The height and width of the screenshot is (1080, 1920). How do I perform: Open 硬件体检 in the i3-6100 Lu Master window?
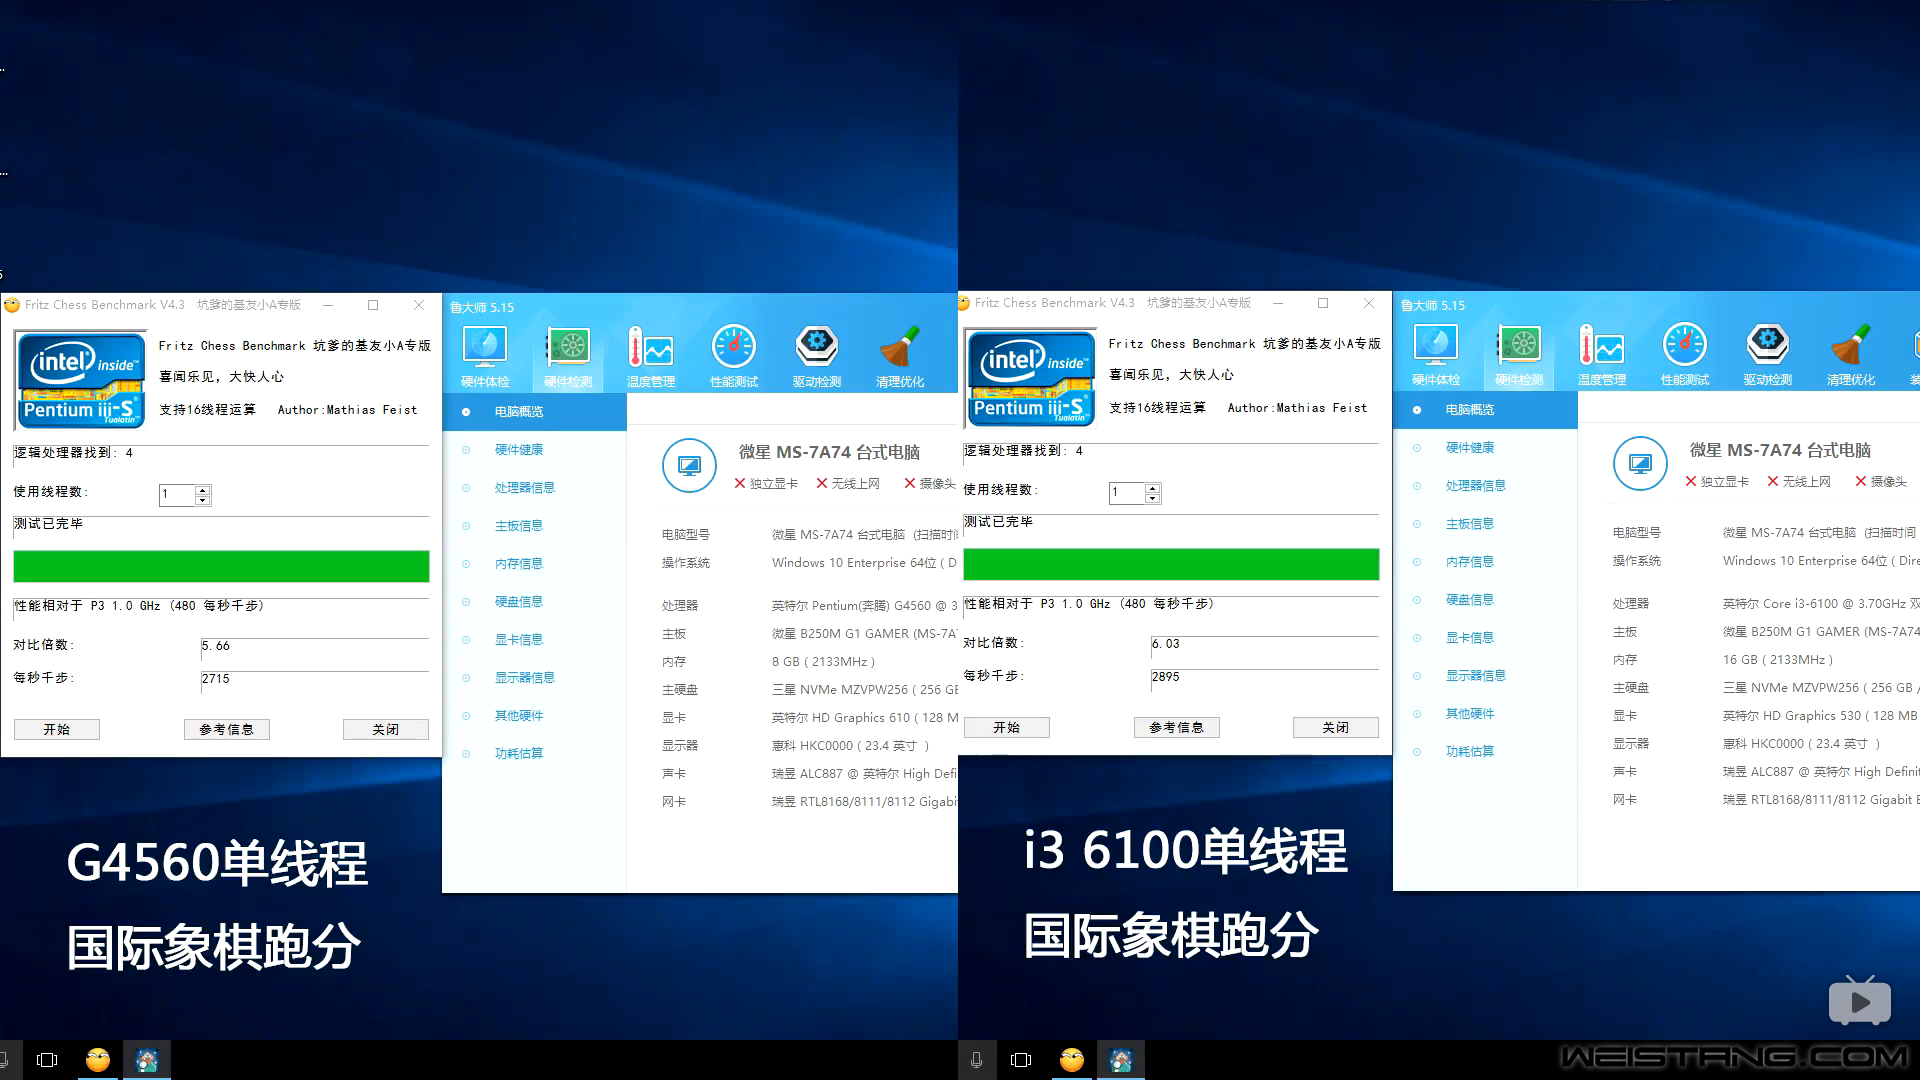point(1436,355)
